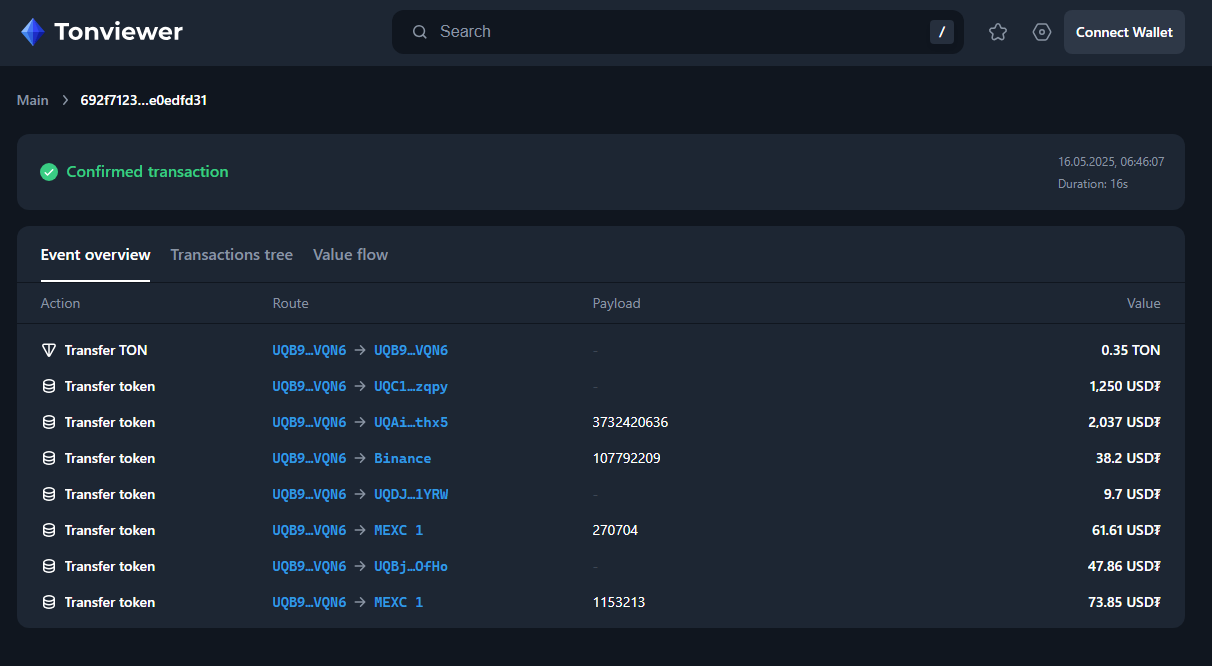The width and height of the screenshot is (1212, 666).
Task: Open the UQAi…thx5 recipient address
Action: 411,422
